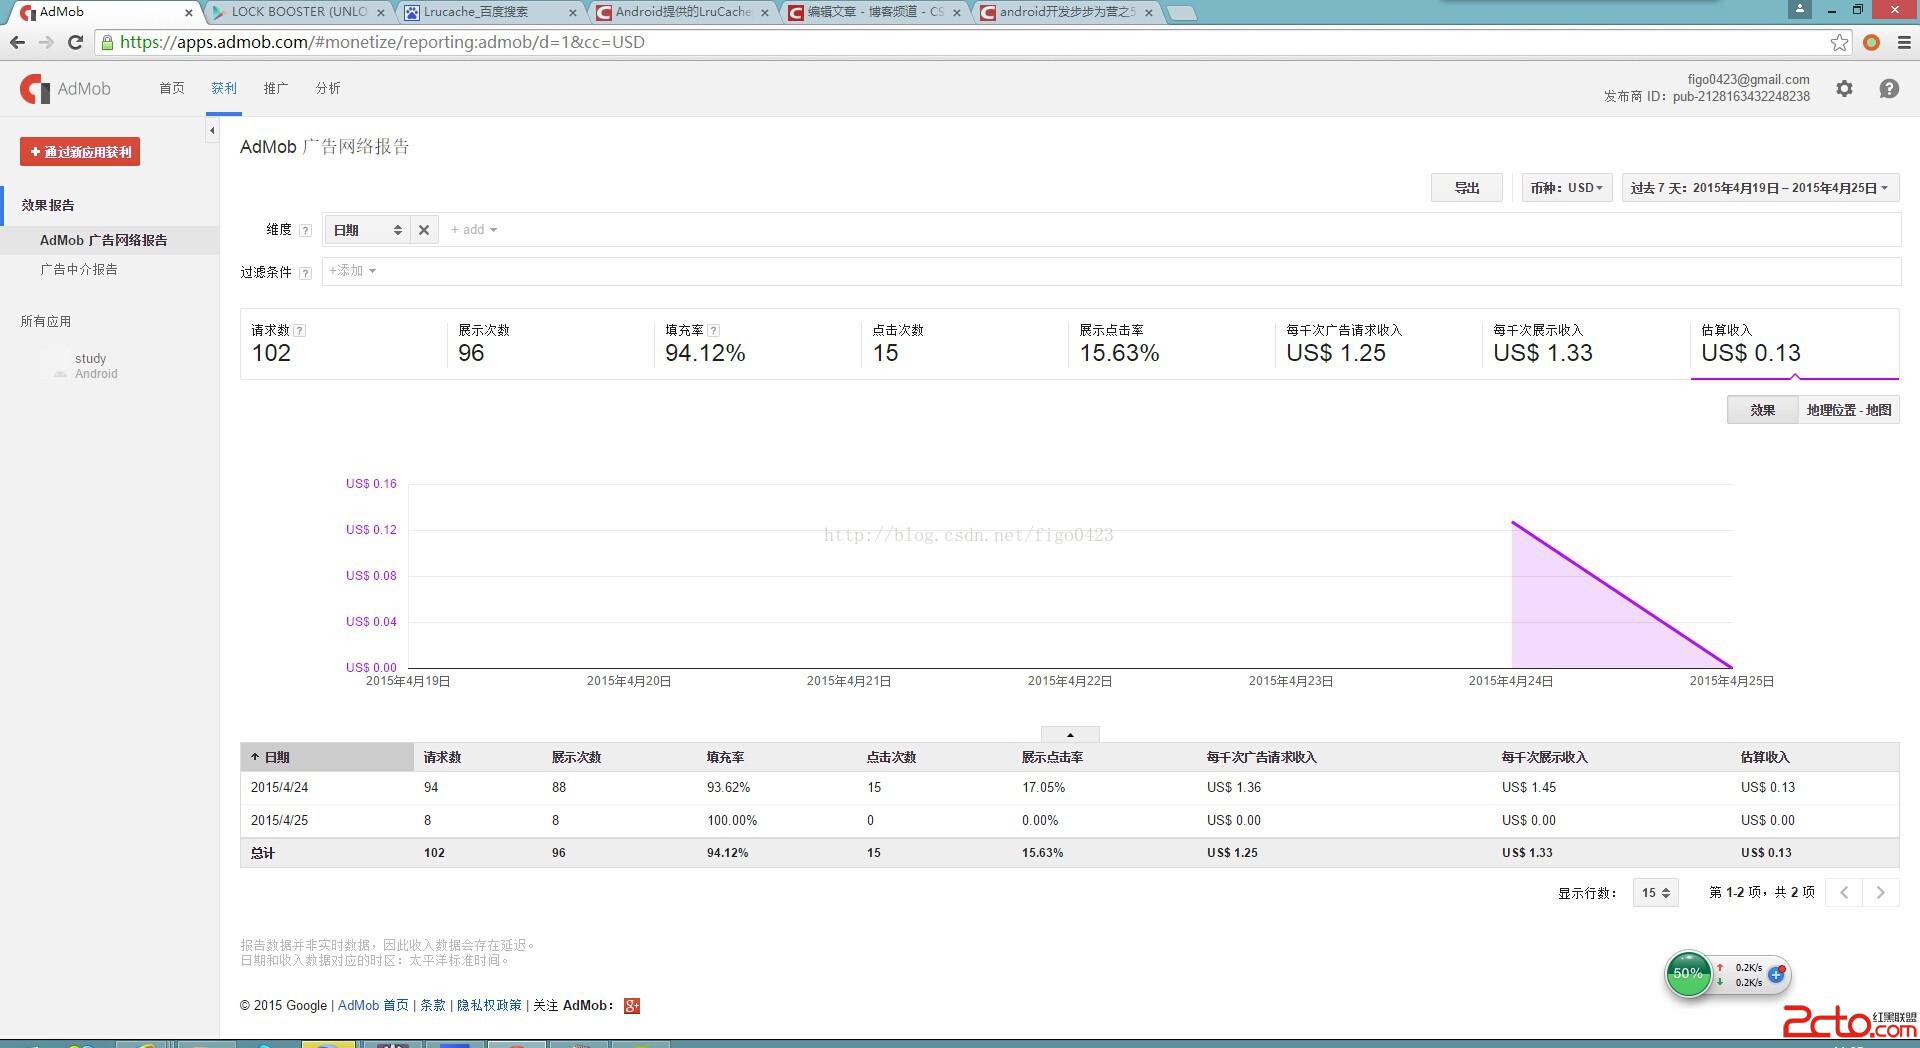Select the 展示次数 metric card
The image size is (1920, 1048).
click(x=550, y=344)
